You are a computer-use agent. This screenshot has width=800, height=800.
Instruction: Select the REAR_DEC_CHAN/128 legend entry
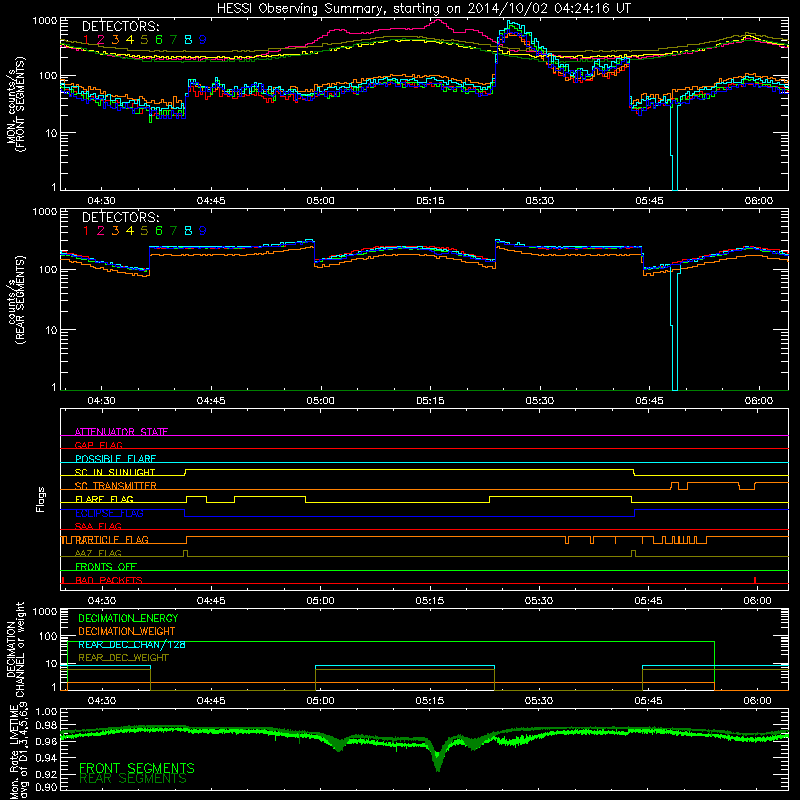pos(132,644)
